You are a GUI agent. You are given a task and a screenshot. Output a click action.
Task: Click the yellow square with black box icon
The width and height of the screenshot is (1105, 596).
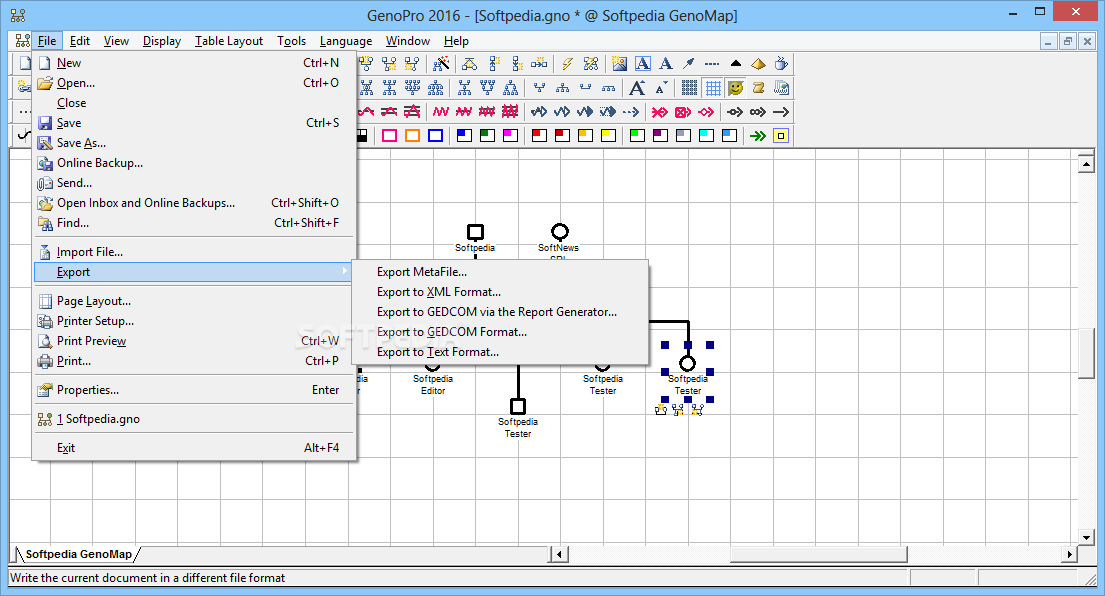(781, 136)
